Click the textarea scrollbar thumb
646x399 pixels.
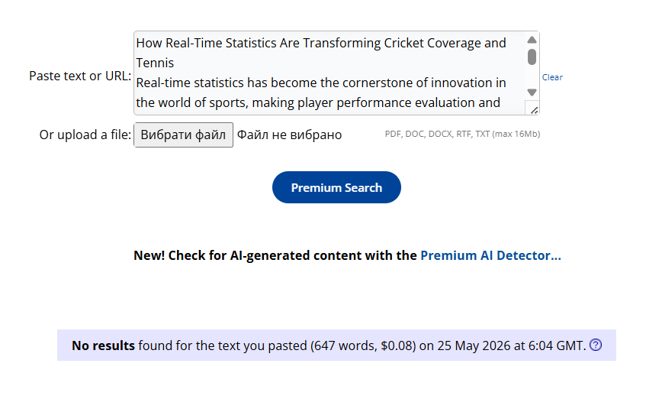pos(531,57)
